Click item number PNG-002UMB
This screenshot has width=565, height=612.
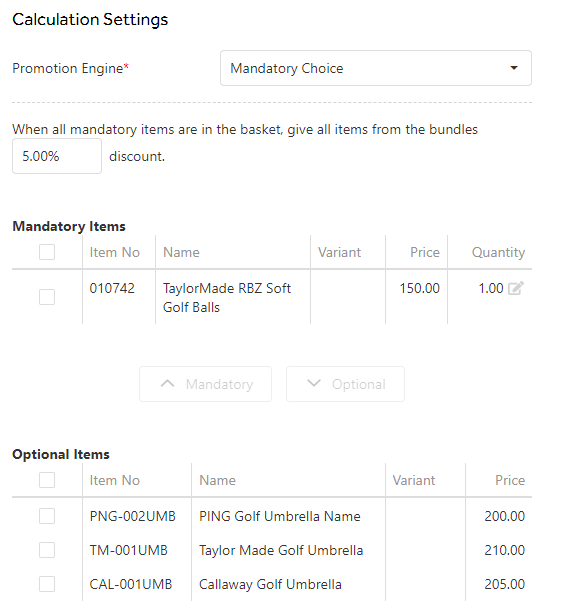pyautogui.click(x=133, y=516)
